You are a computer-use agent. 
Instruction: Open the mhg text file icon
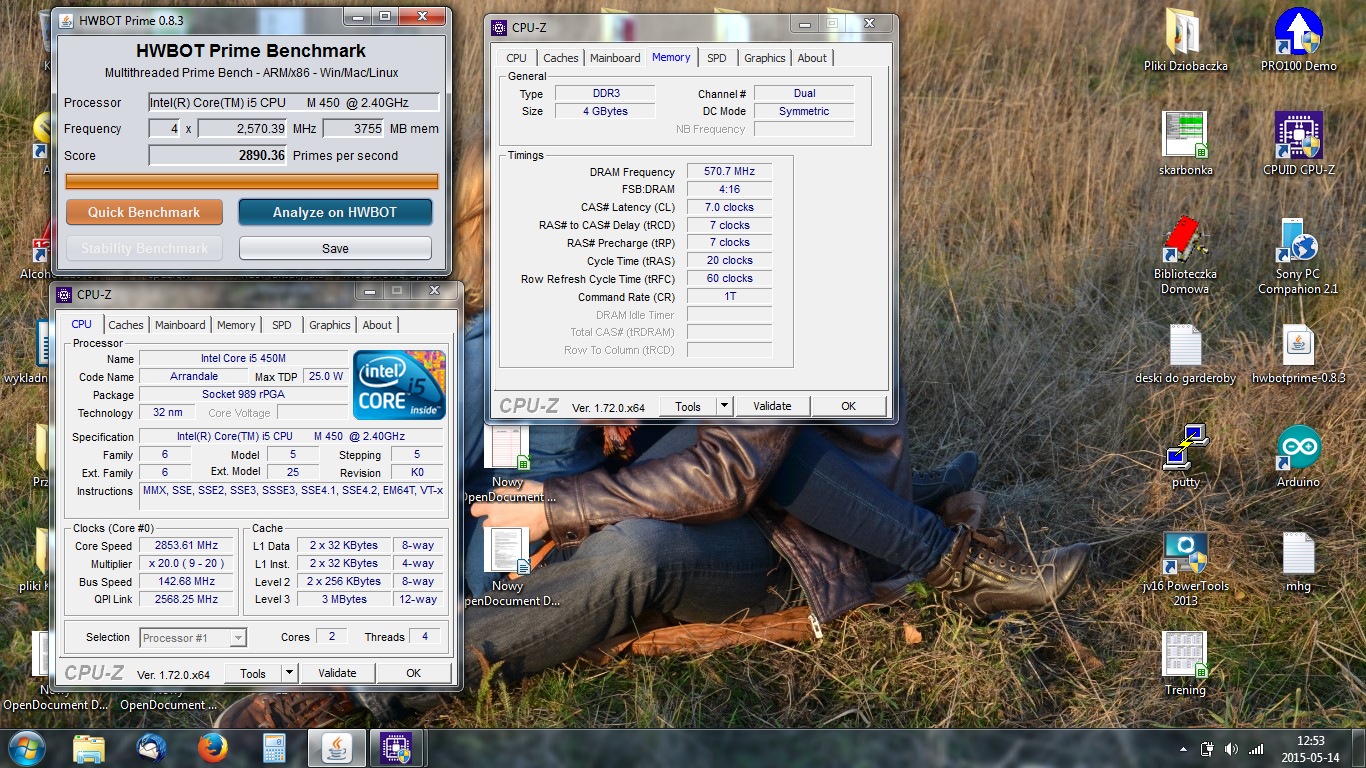point(1298,552)
